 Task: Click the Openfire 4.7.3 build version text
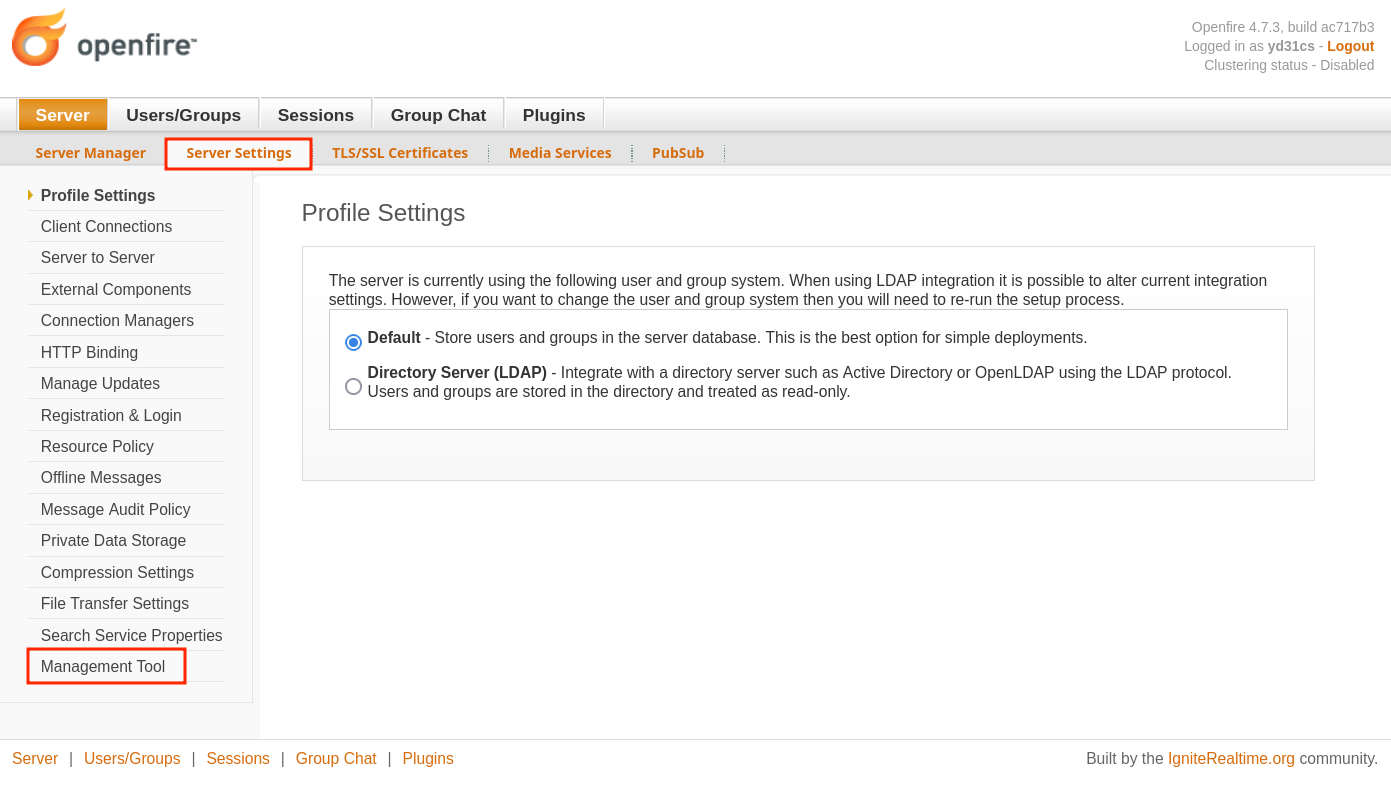tap(1283, 27)
